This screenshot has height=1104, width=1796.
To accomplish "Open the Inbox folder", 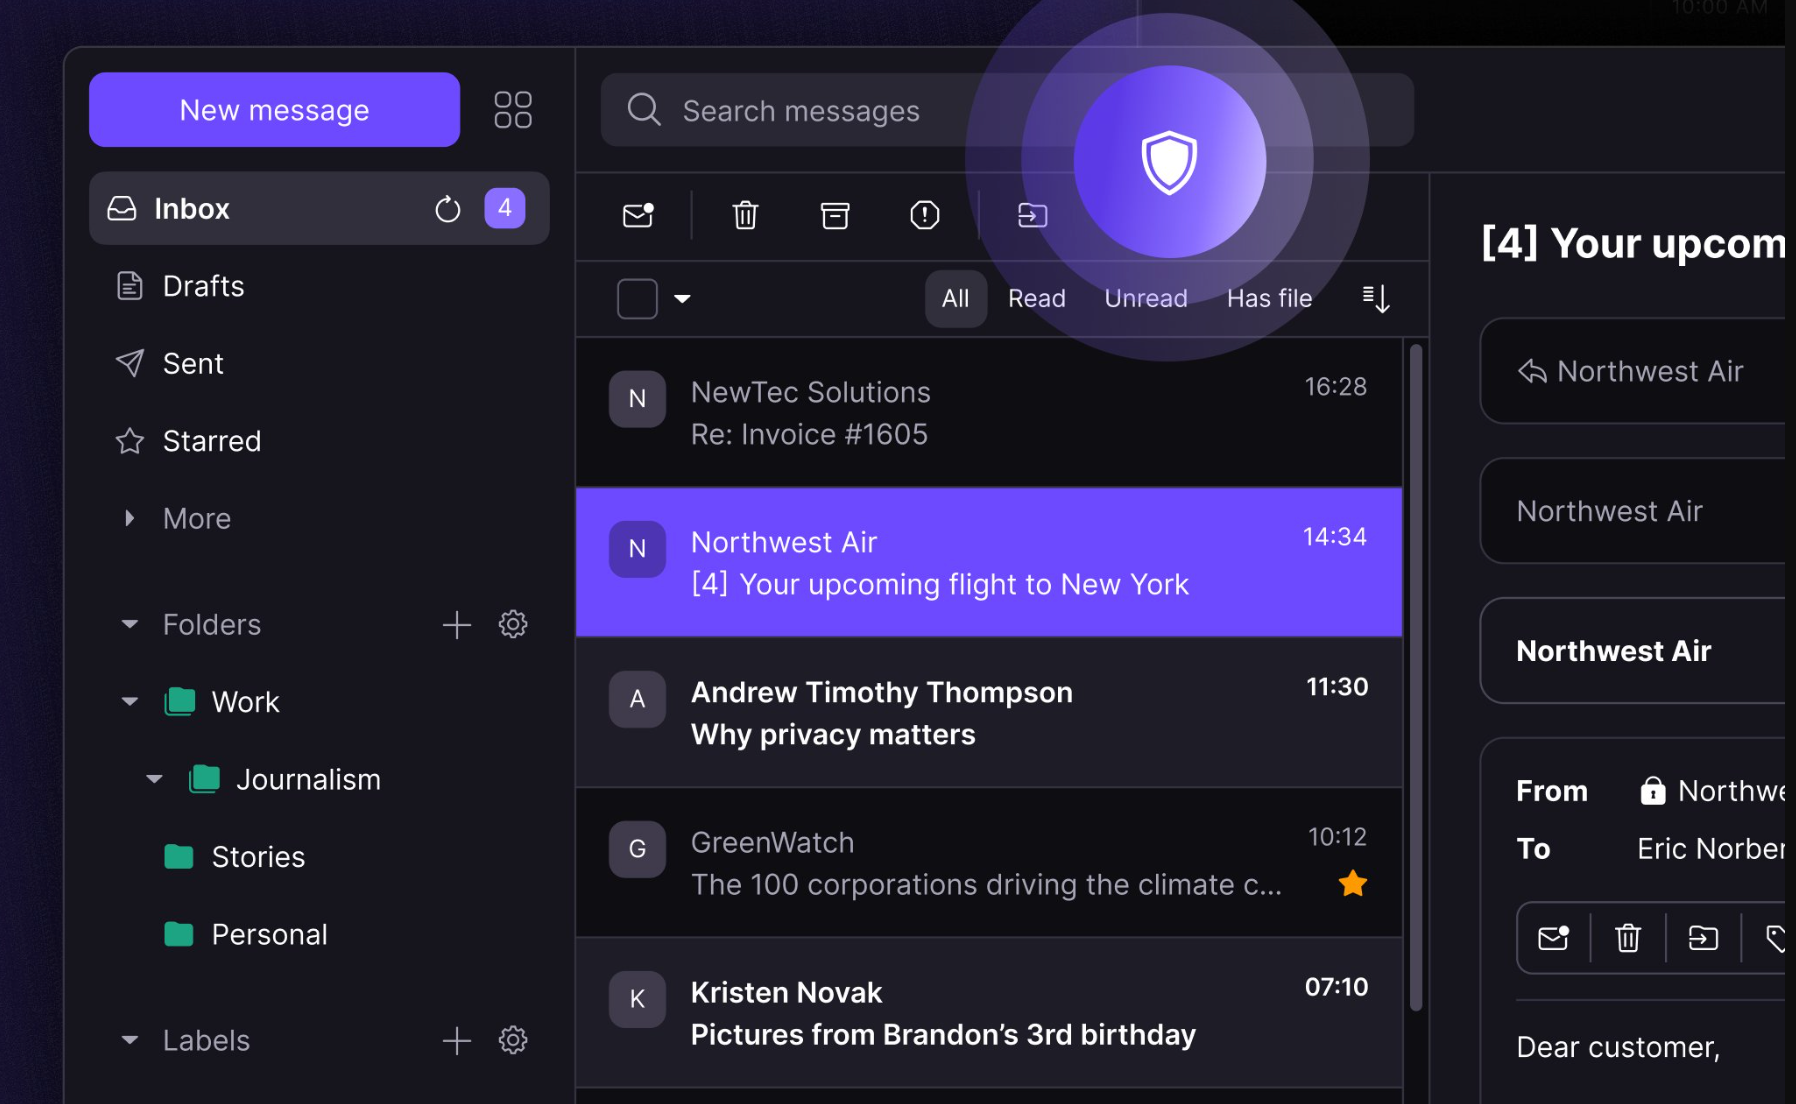I will pyautogui.click(x=319, y=208).
